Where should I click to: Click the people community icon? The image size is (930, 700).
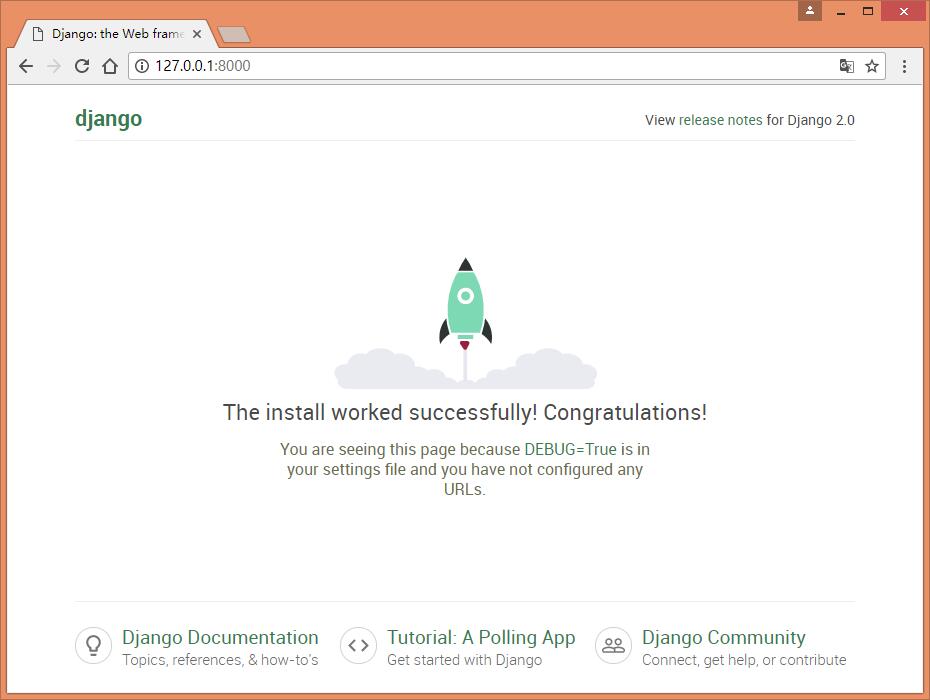[613, 645]
